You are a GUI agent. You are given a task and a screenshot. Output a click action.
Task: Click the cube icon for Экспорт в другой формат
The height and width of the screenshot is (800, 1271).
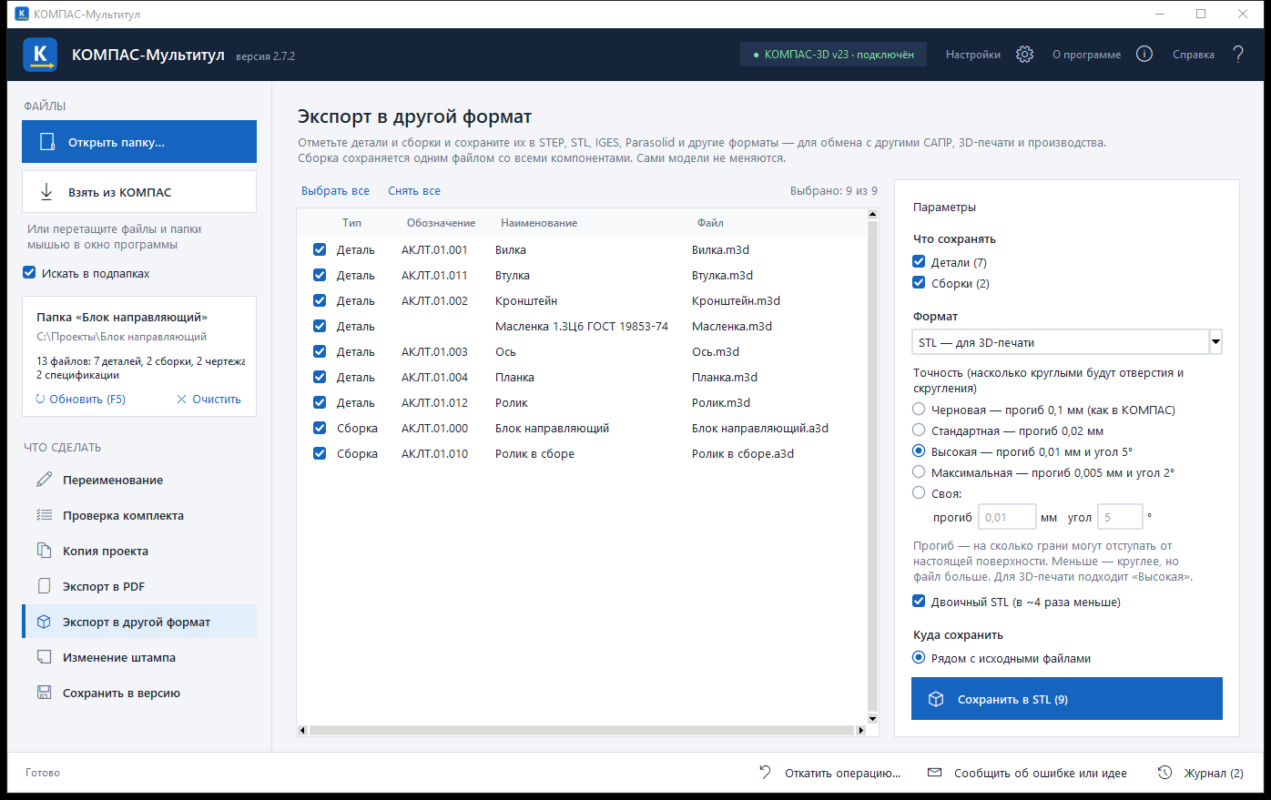tap(44, 622)
